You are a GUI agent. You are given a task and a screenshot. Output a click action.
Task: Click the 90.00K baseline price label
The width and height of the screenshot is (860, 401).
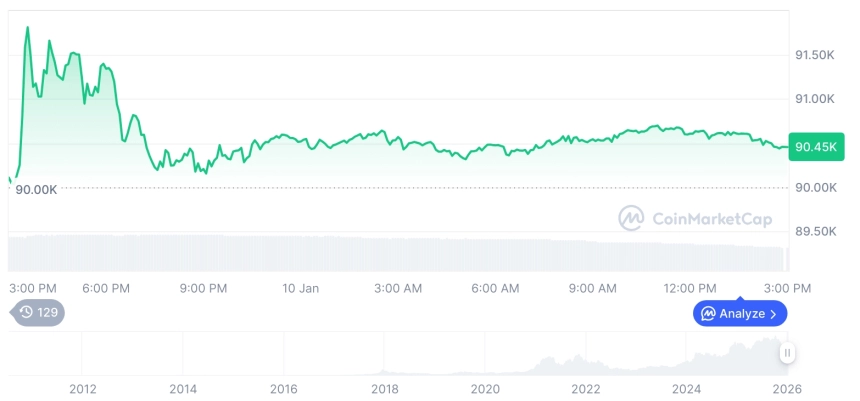(x=36, y=189)
